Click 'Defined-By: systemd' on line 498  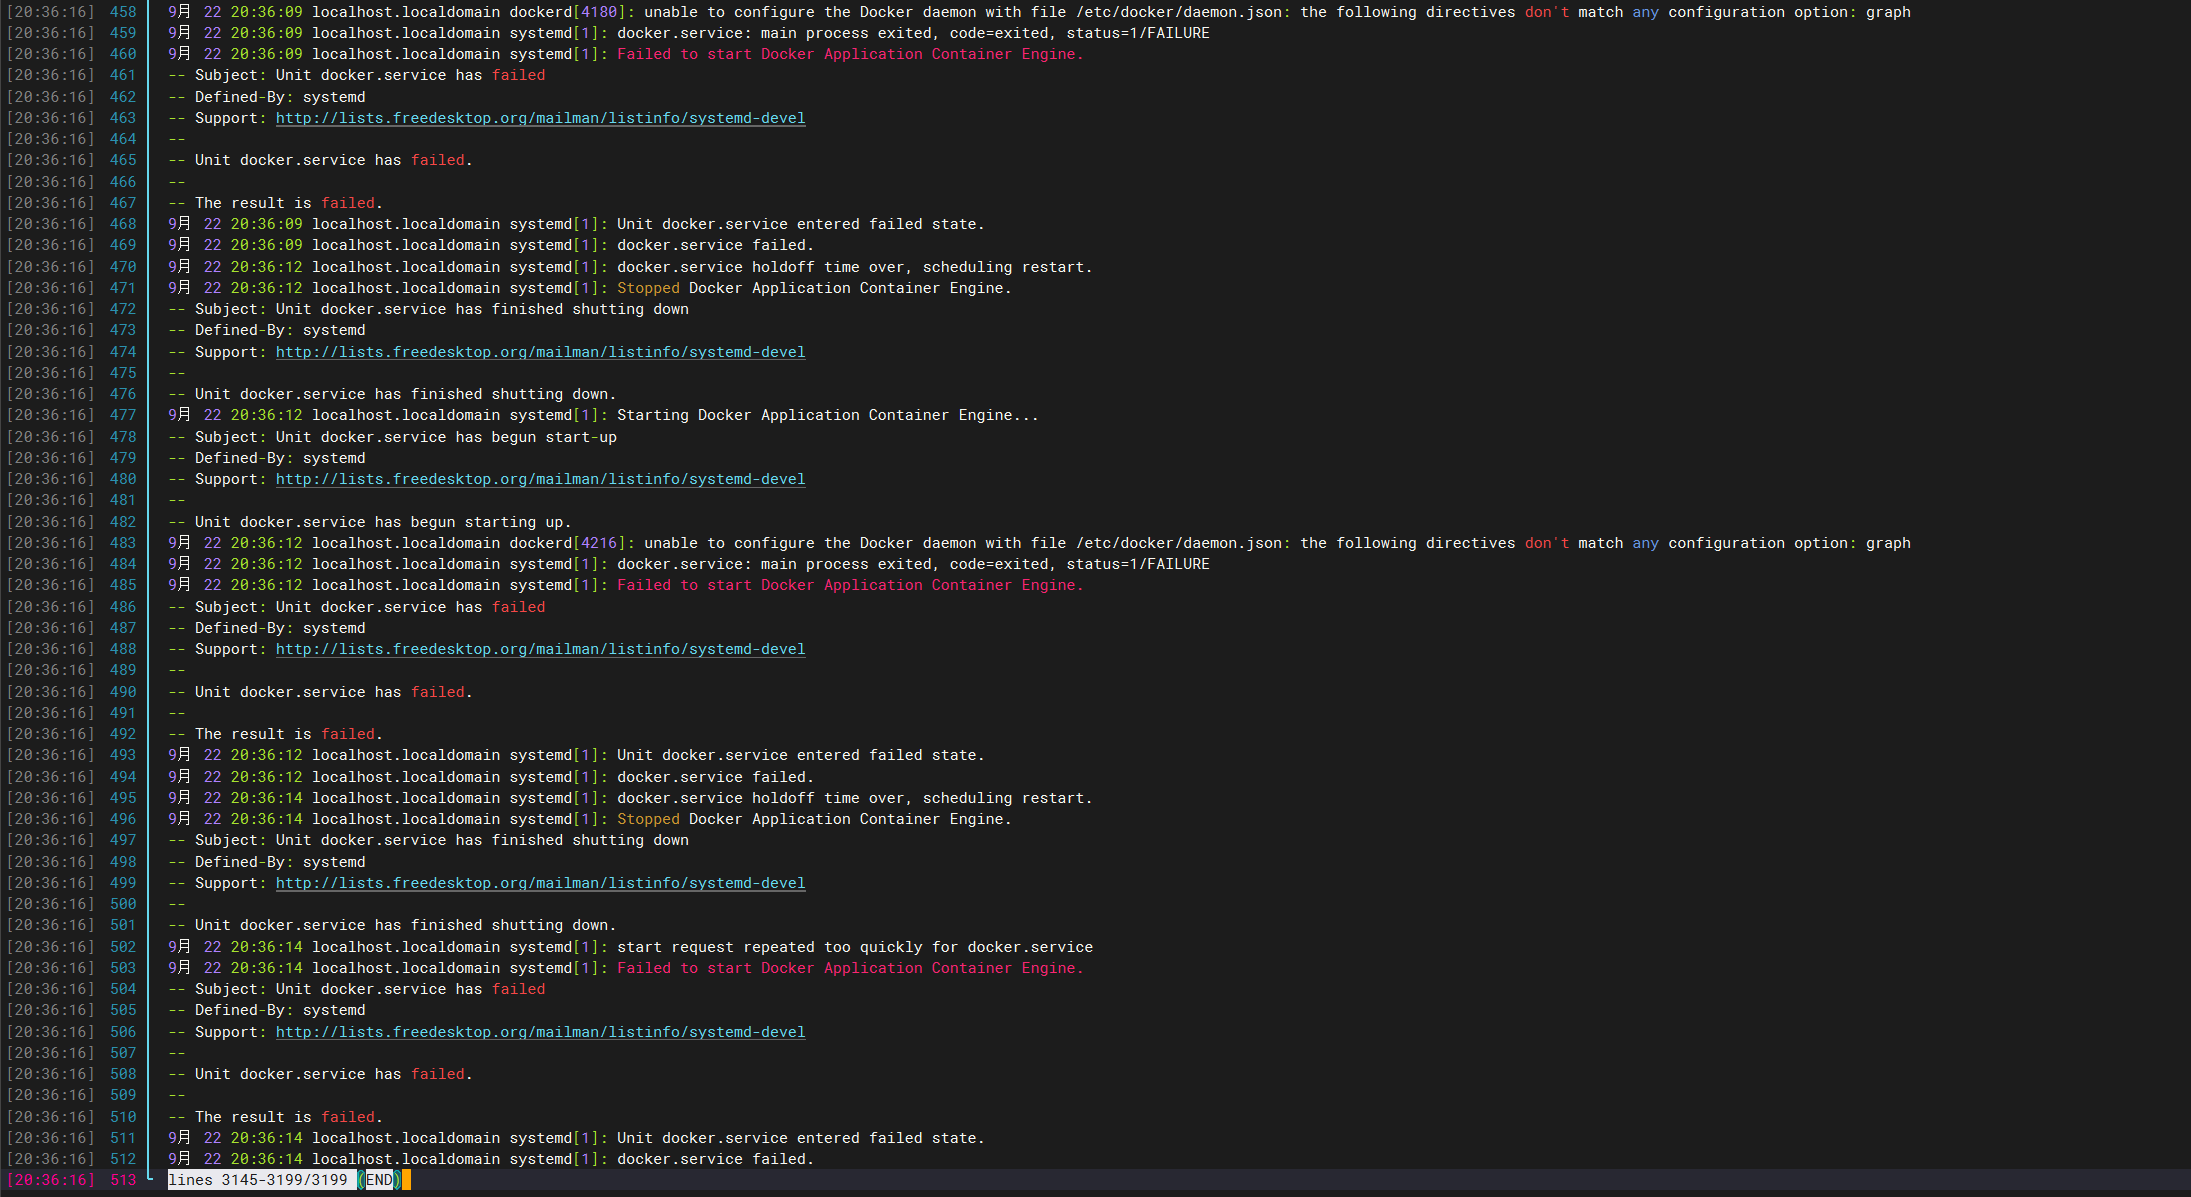(x=280, y=862)
